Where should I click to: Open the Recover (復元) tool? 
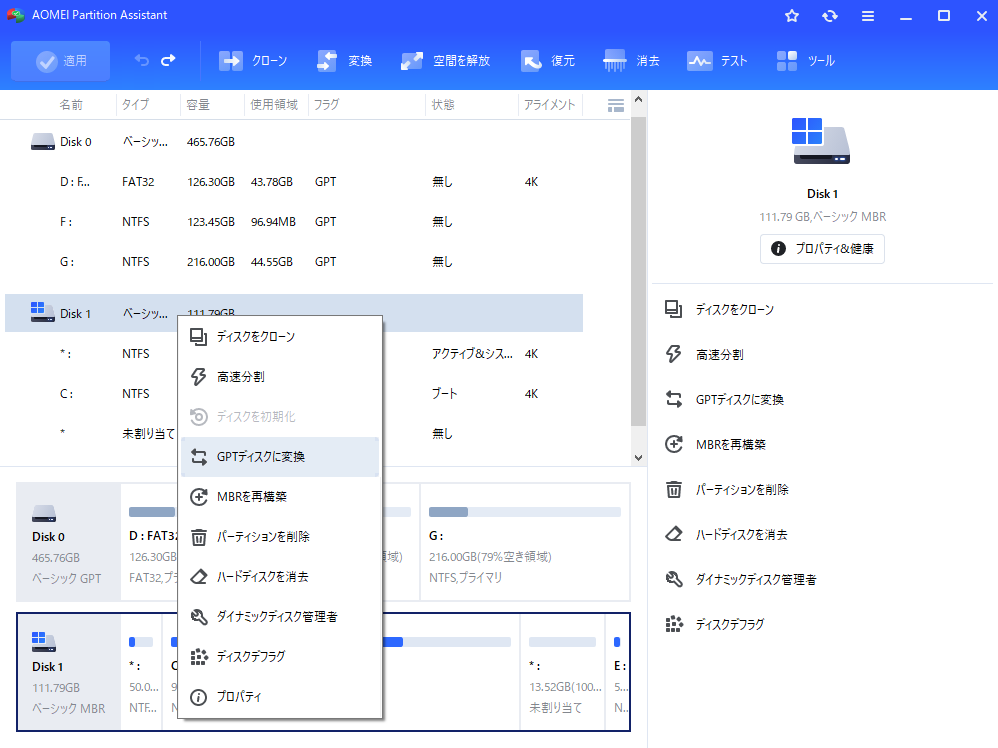(531, 61)
